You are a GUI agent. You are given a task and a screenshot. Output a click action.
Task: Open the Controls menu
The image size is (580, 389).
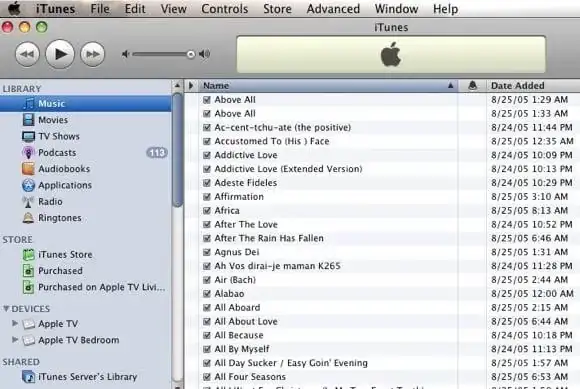coord(225,9)
